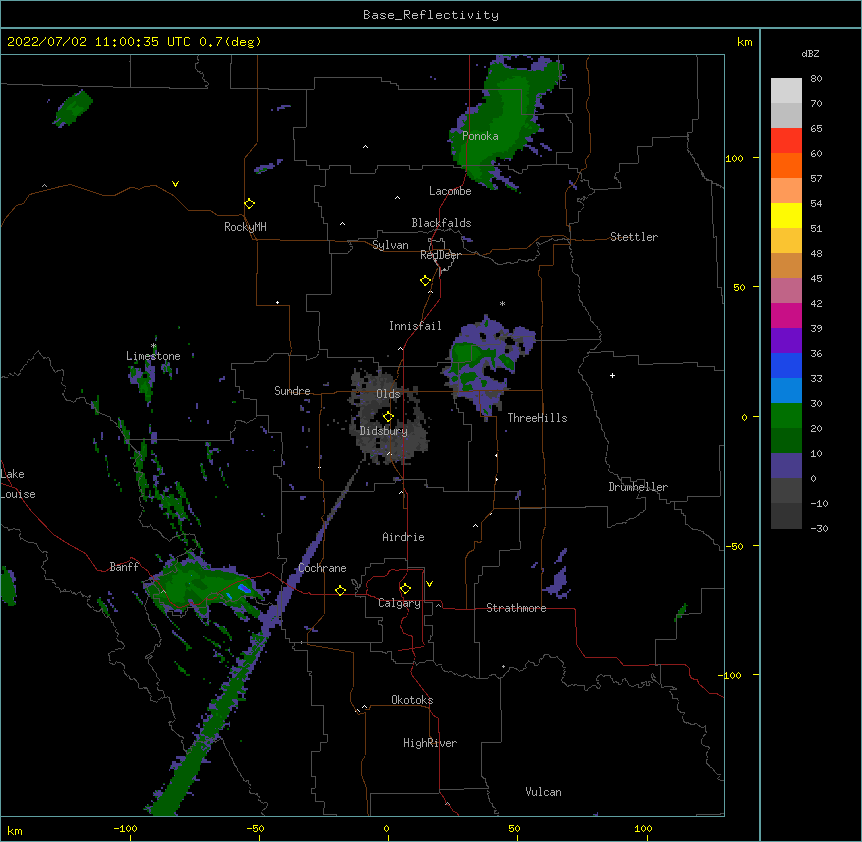Click the Innisfail label

tap(415, 326)
